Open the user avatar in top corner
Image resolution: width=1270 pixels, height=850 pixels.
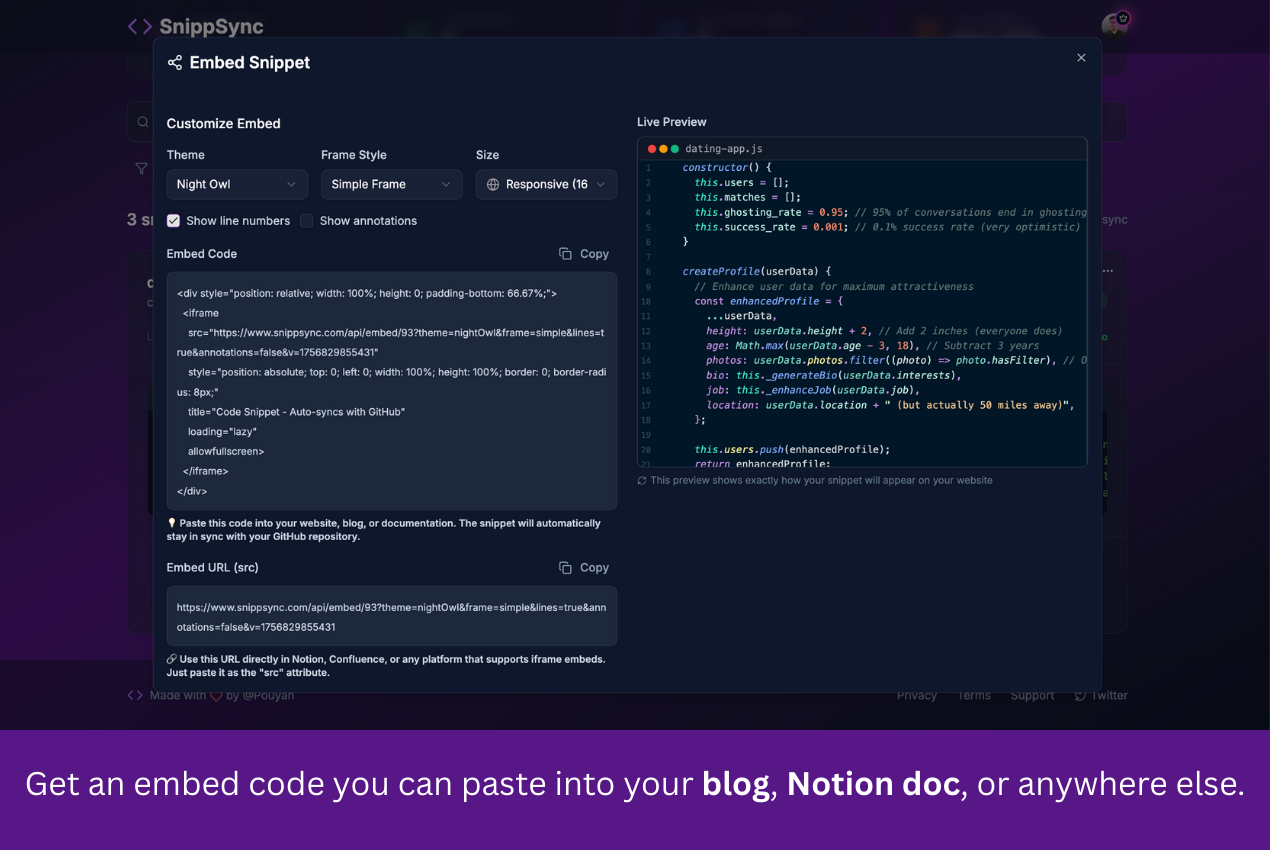pyautogui.click(x=1114, y=24)
